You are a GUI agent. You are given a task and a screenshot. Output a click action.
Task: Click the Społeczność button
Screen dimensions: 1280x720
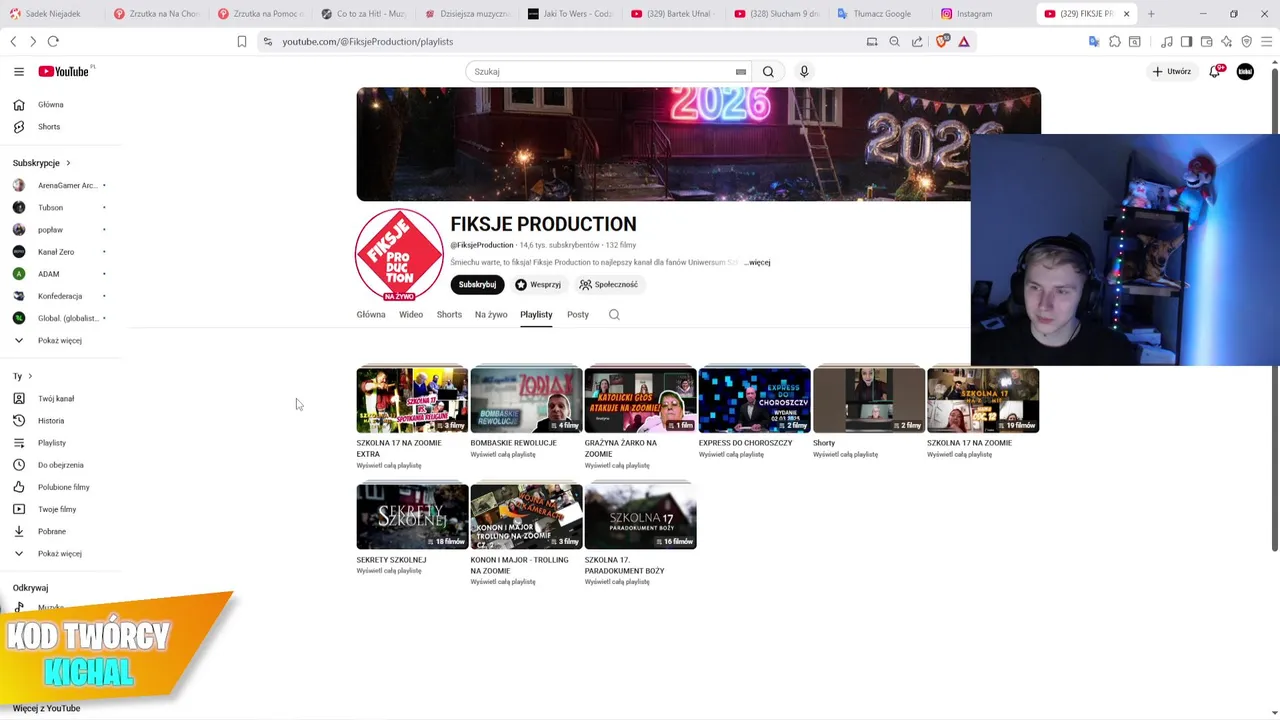coord(608,285)
